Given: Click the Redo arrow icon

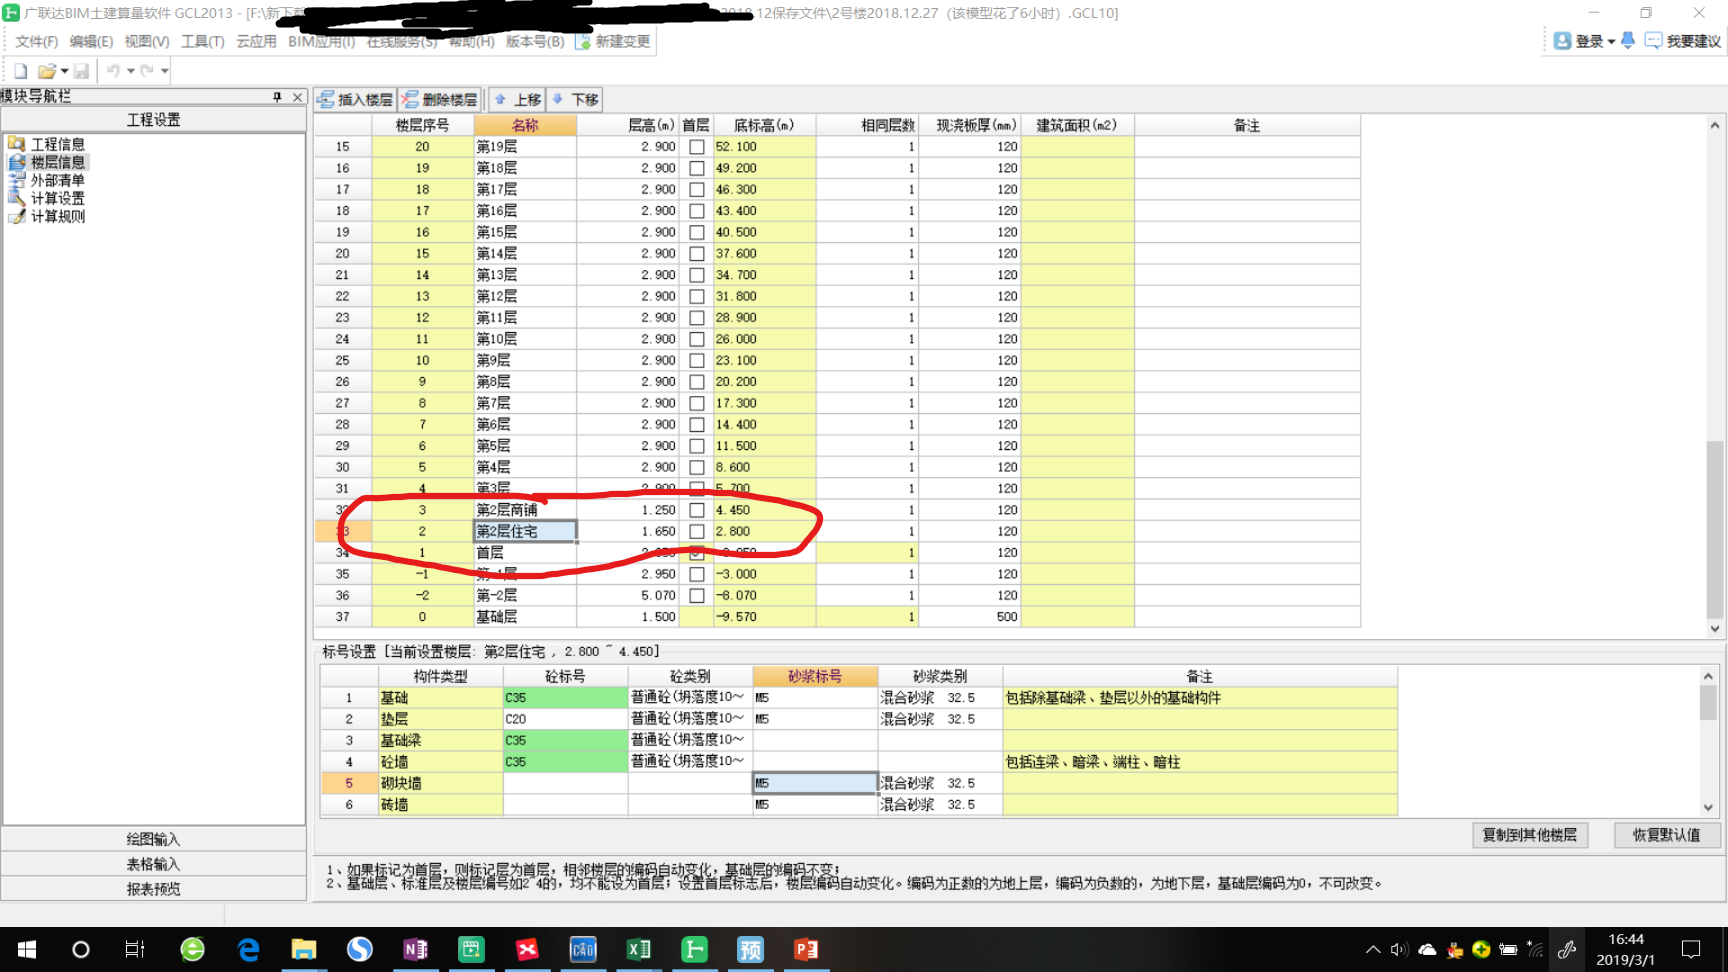Looking at the screenshot, I should pyautogui.click(x=147, y=71).
